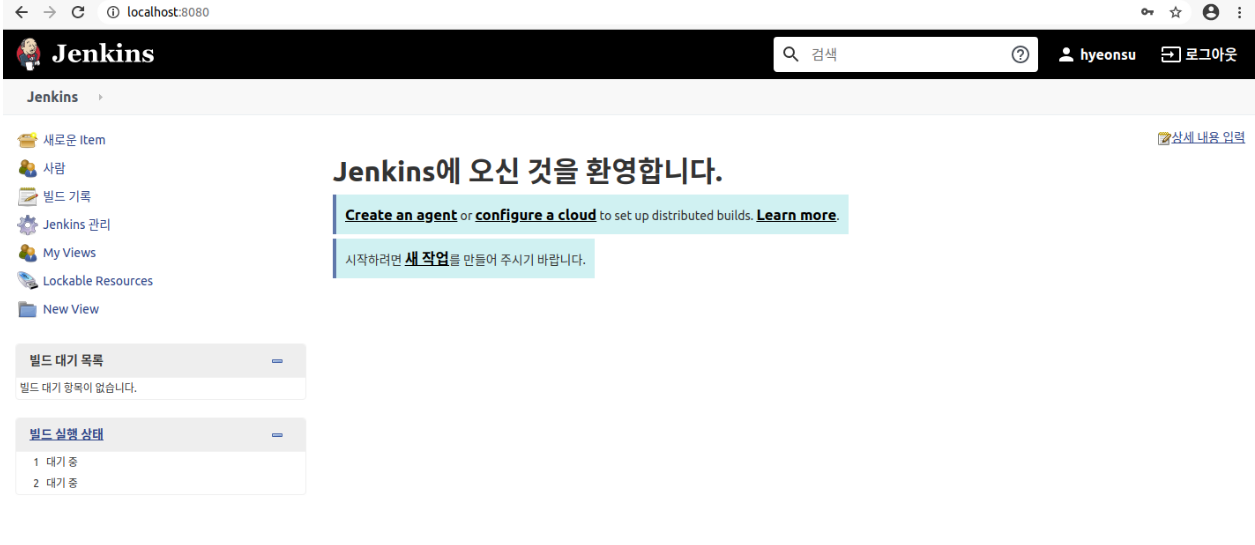Reload the page with refresh icon
Screen dimensions: 1255x545
pyautogui.click(x=78, y=12)
